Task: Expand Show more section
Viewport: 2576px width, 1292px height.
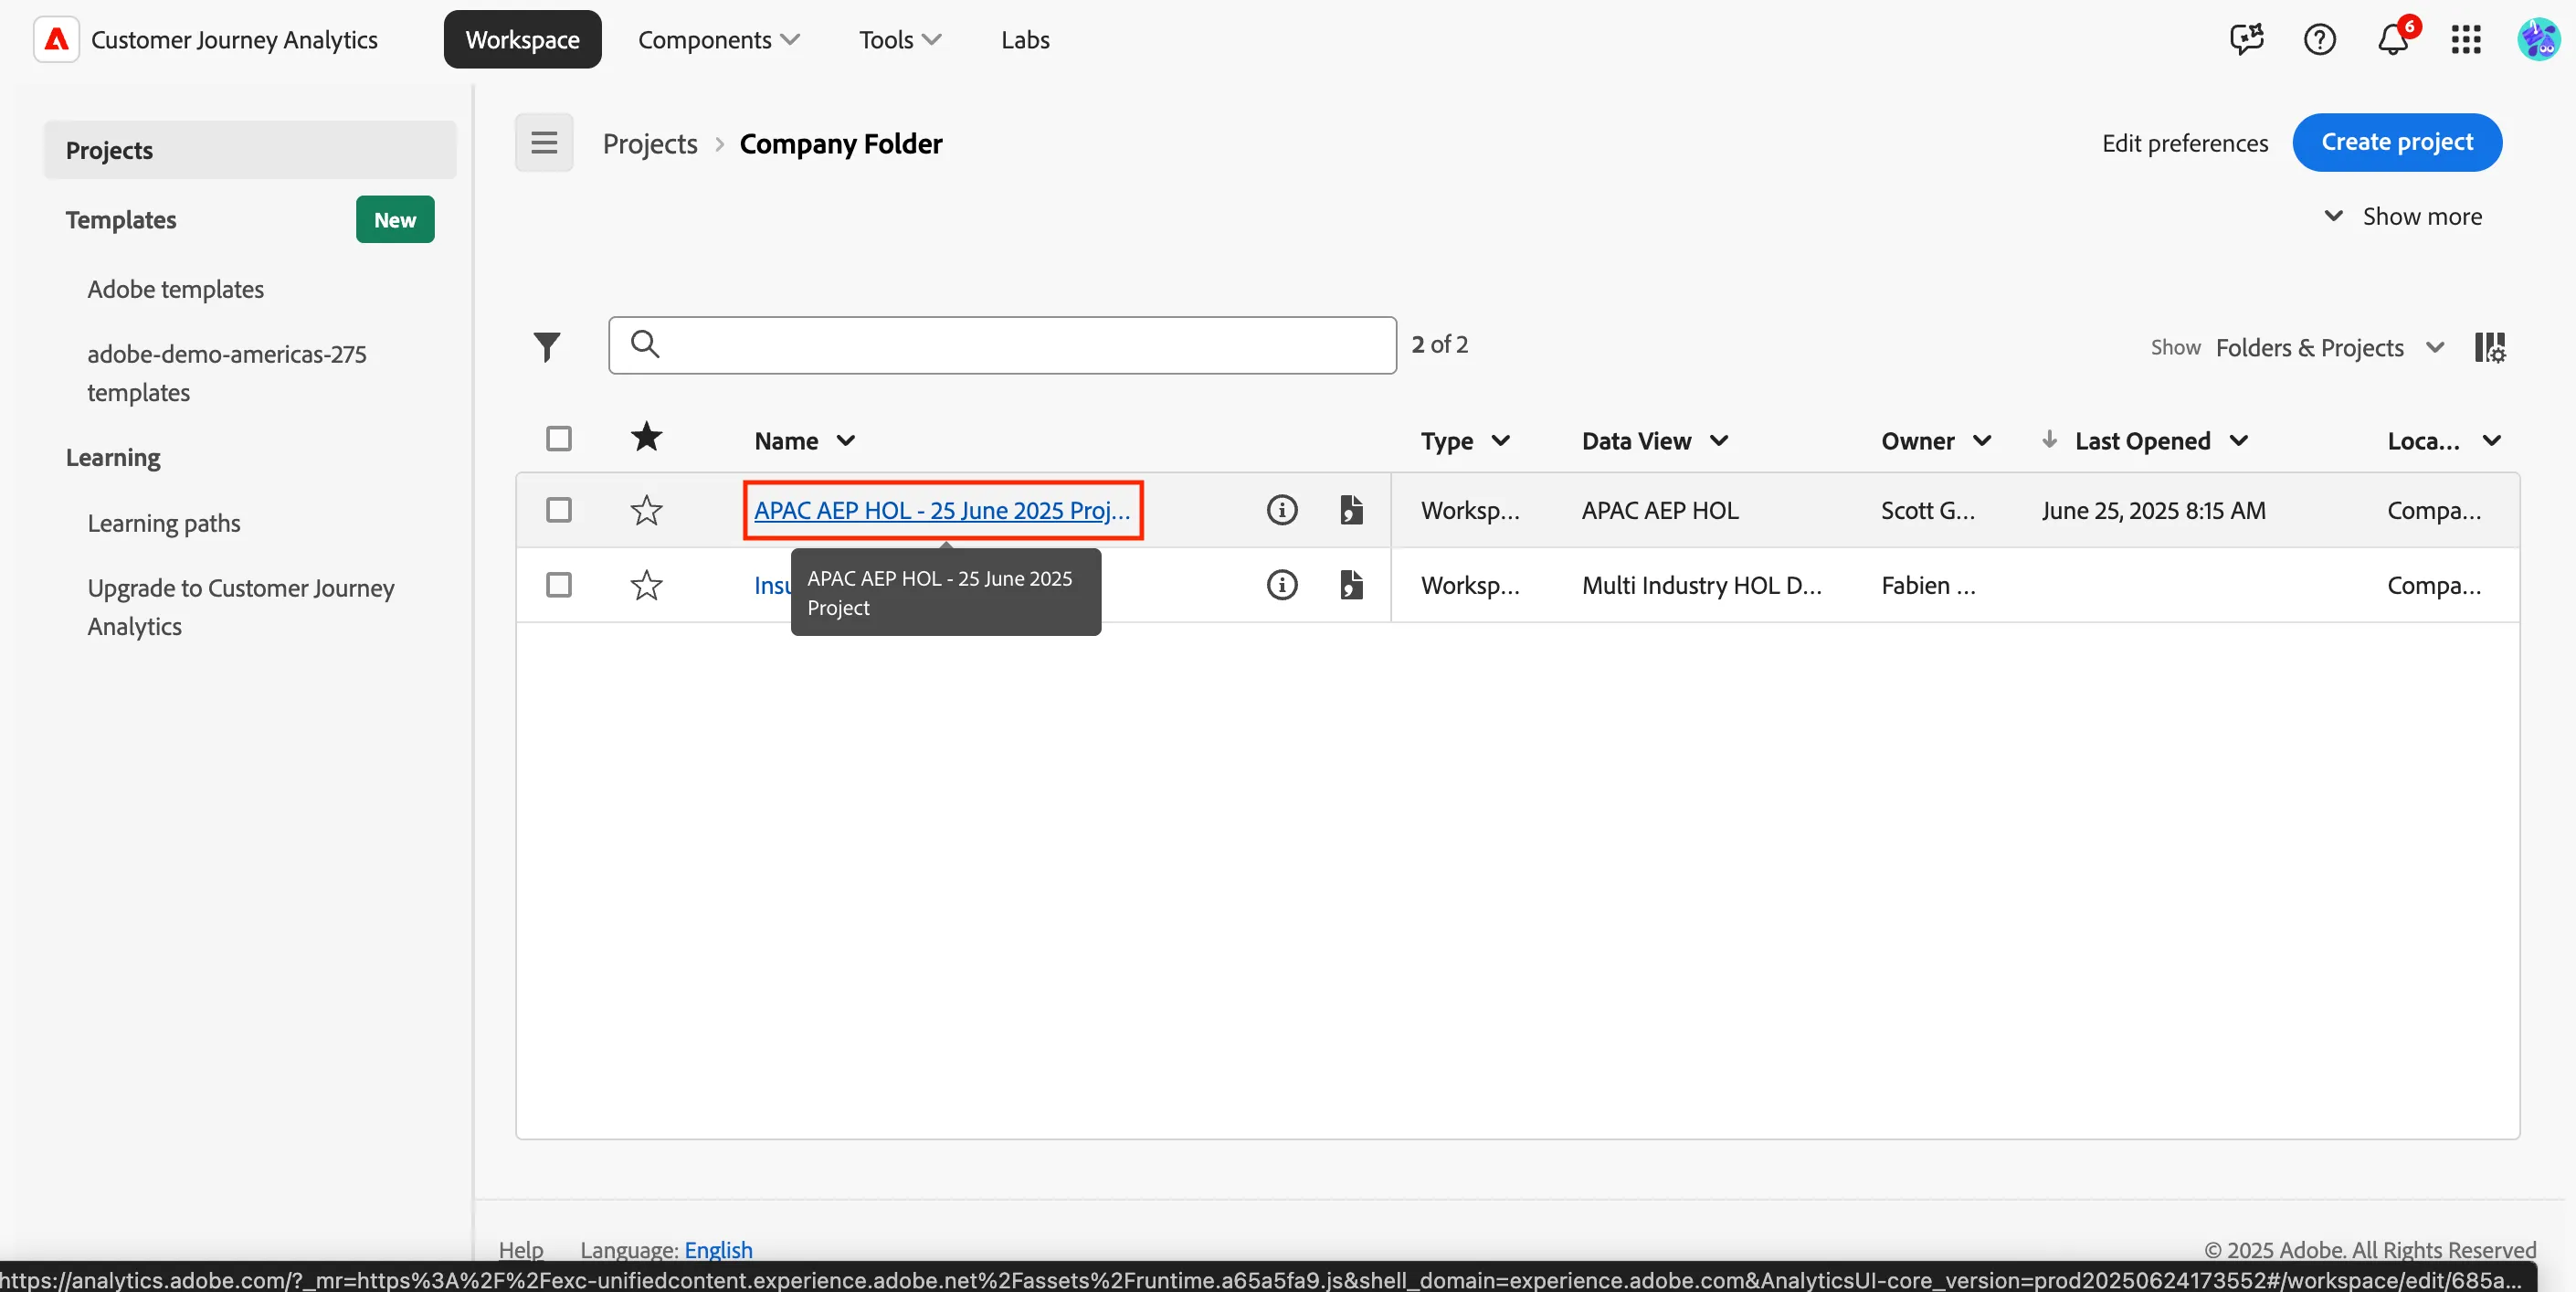Action: (x=2402, y=216)
